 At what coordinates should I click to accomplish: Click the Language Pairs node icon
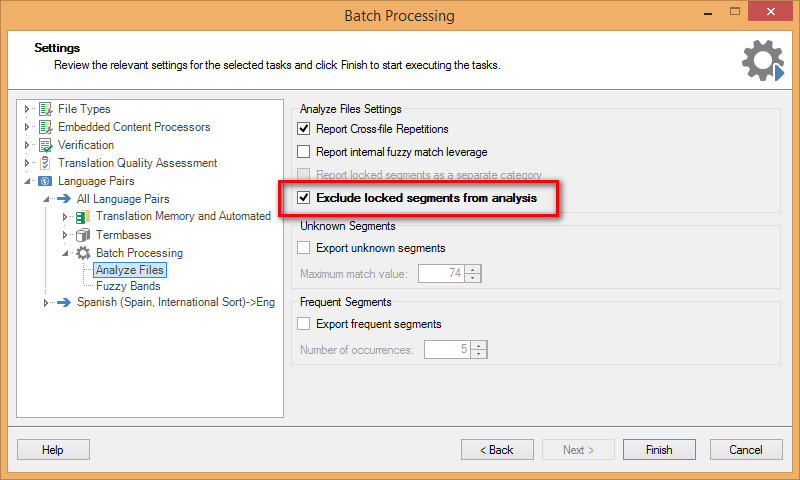click(45, 181)
